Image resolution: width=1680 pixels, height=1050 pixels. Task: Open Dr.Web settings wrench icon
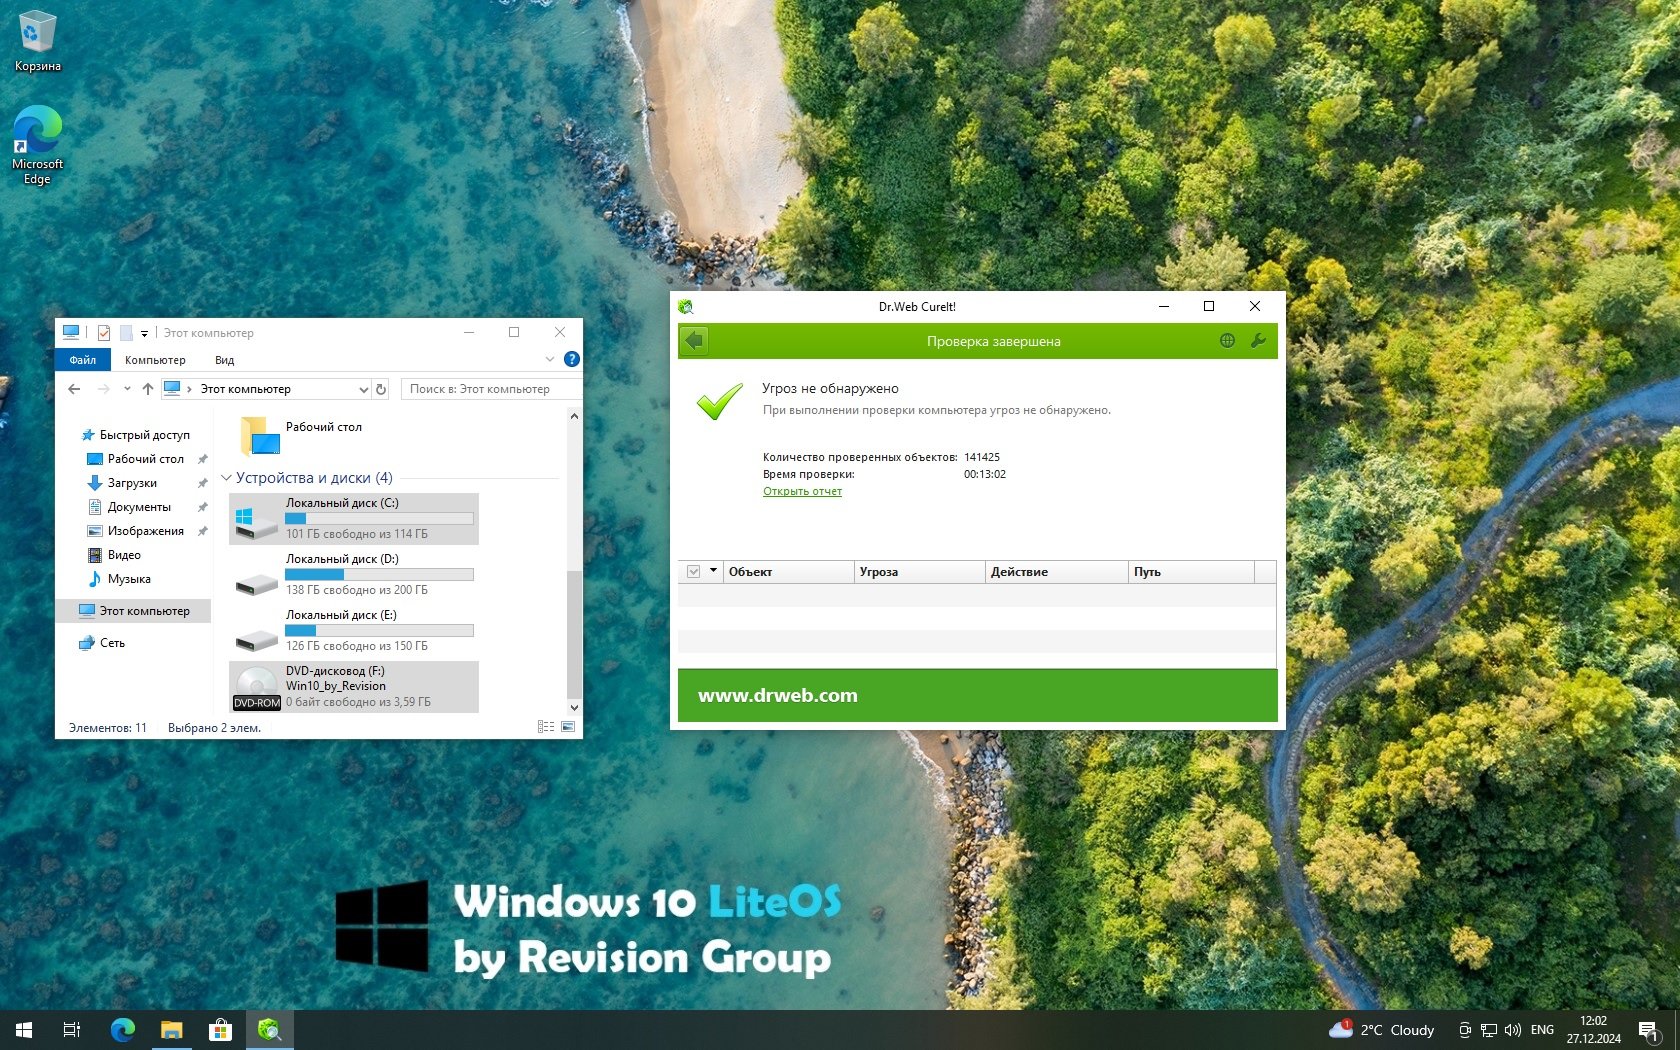[x=1258, y=341]
